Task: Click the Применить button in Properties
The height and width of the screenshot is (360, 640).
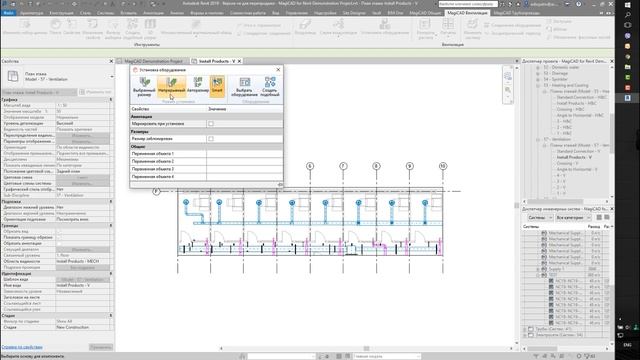Action: [x=101, y=347]
